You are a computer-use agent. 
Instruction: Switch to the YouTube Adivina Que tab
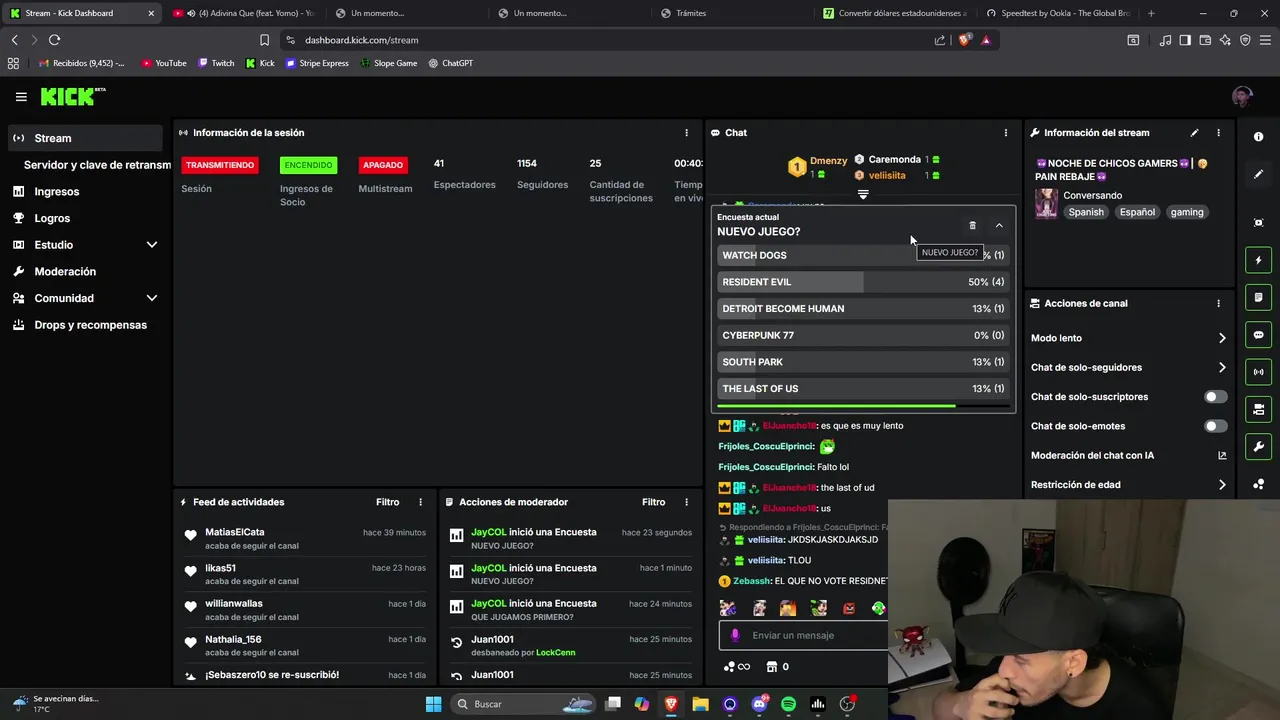(244, 13)
